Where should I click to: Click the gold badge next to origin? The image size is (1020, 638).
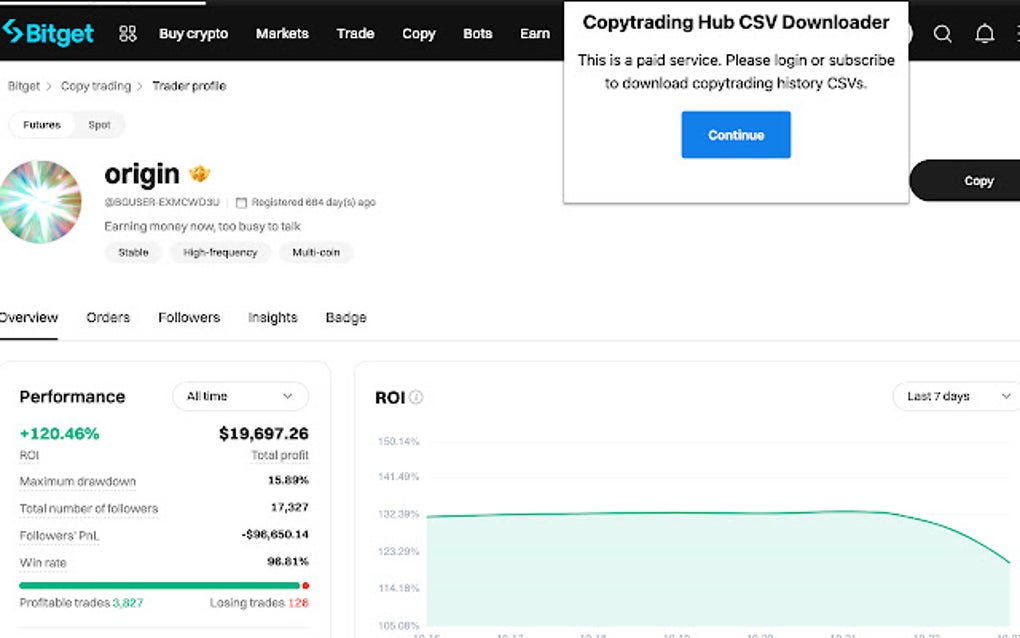coord(199,172)
